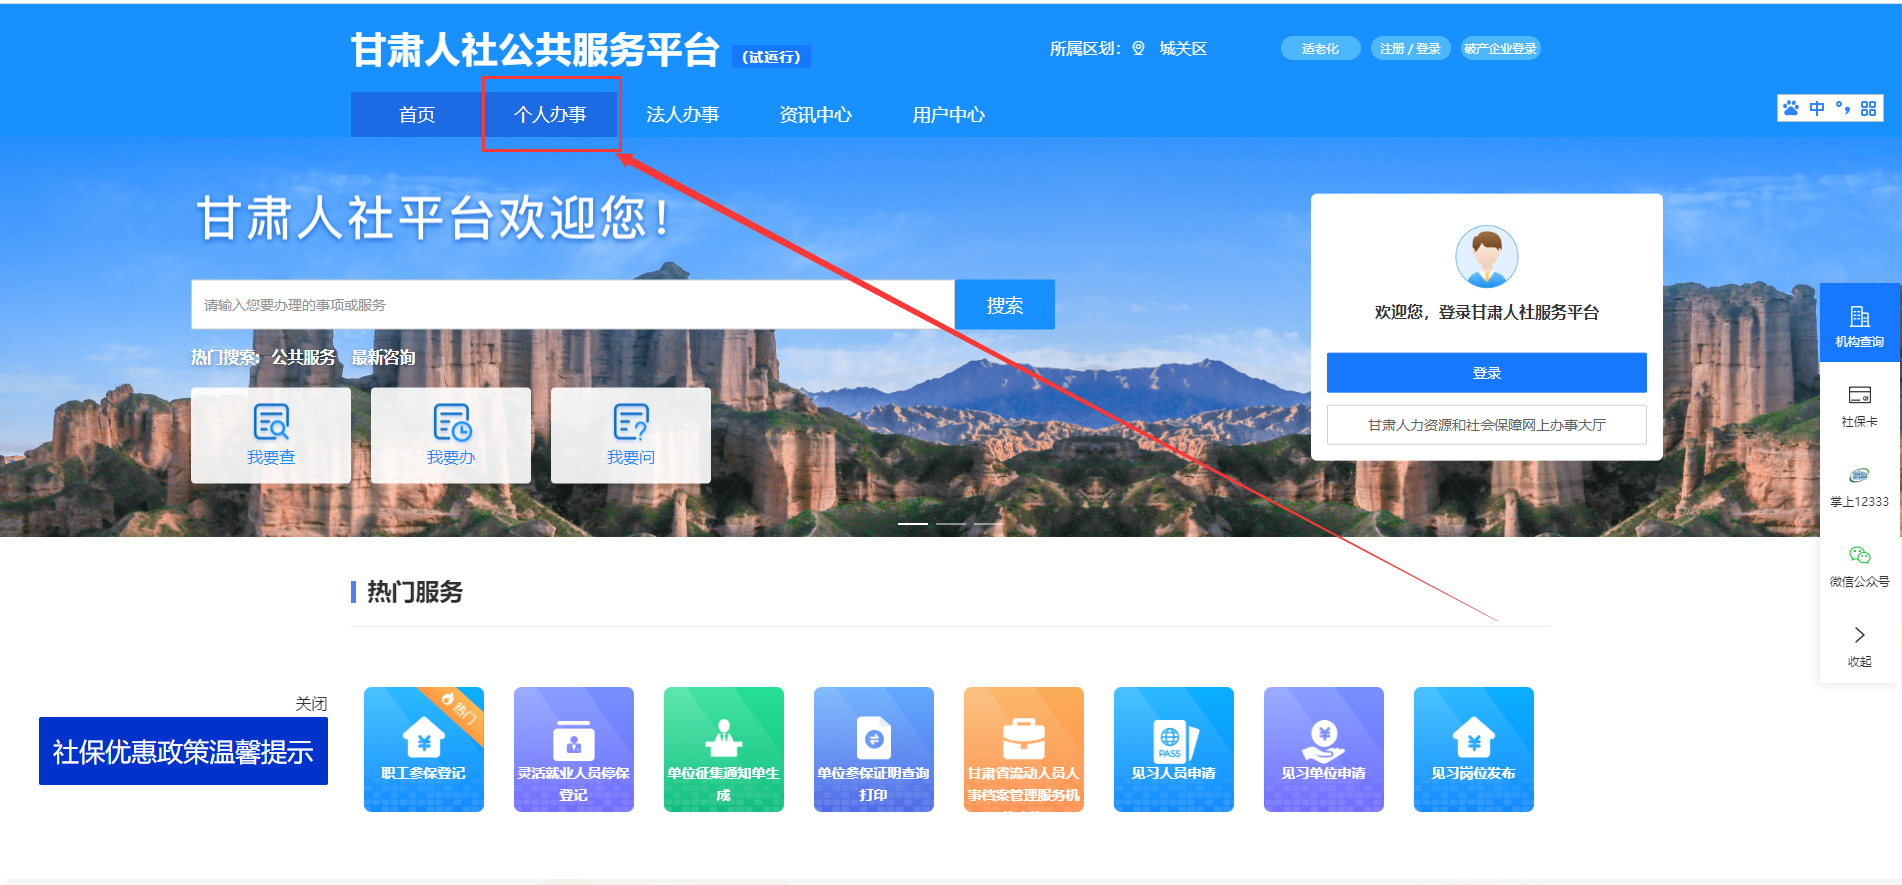This screenshot has width=1902, height=885.
Task: Show the 微信公众号 sidebar entry
Action: point(1859,565)
